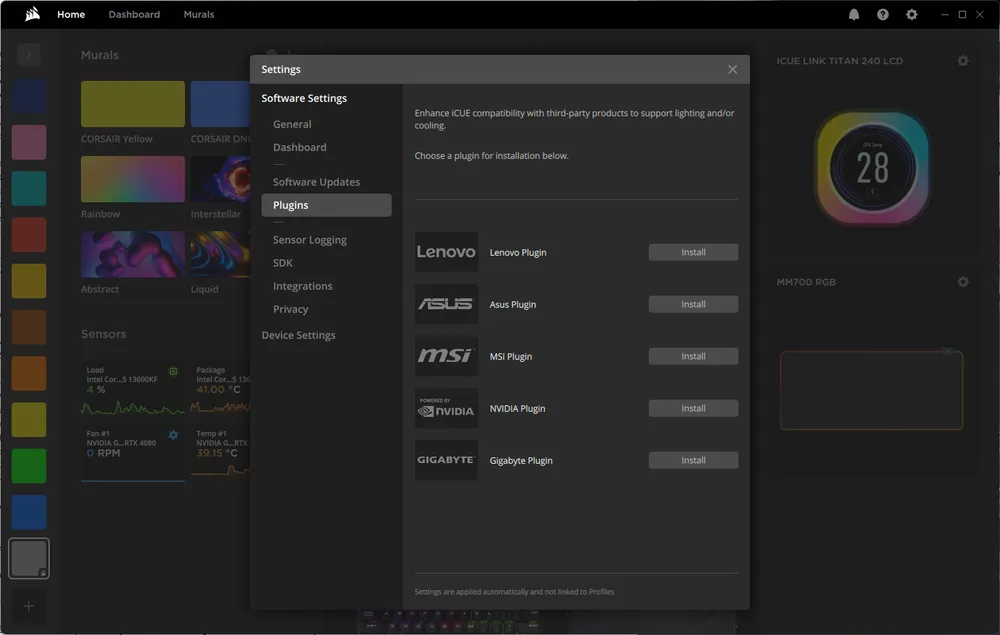The image size is (1000, 635).
Task: Select the red profile swatch
Action: point(29,235)
